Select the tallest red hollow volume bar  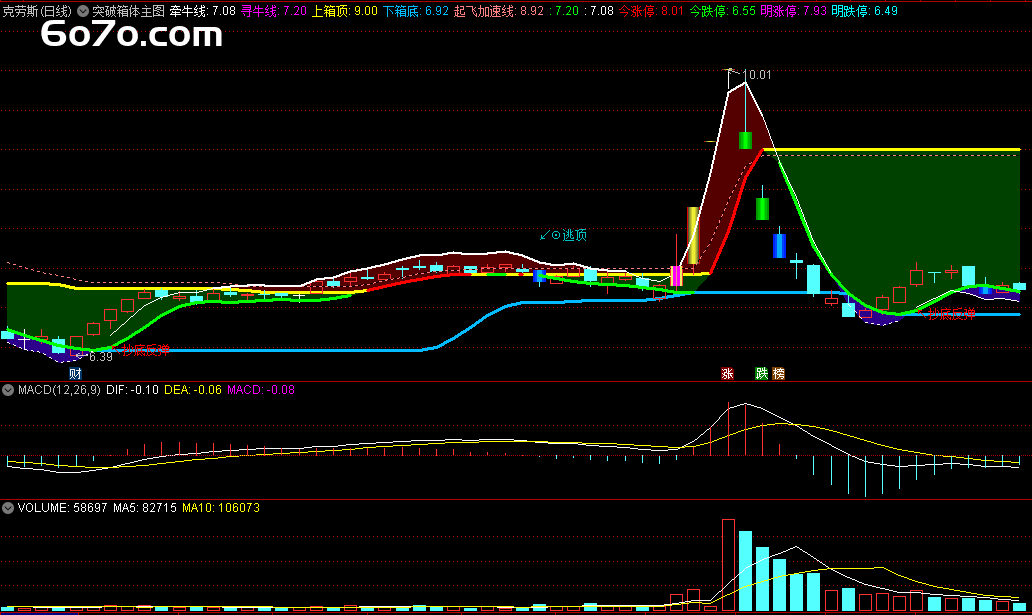click(728, 565)
